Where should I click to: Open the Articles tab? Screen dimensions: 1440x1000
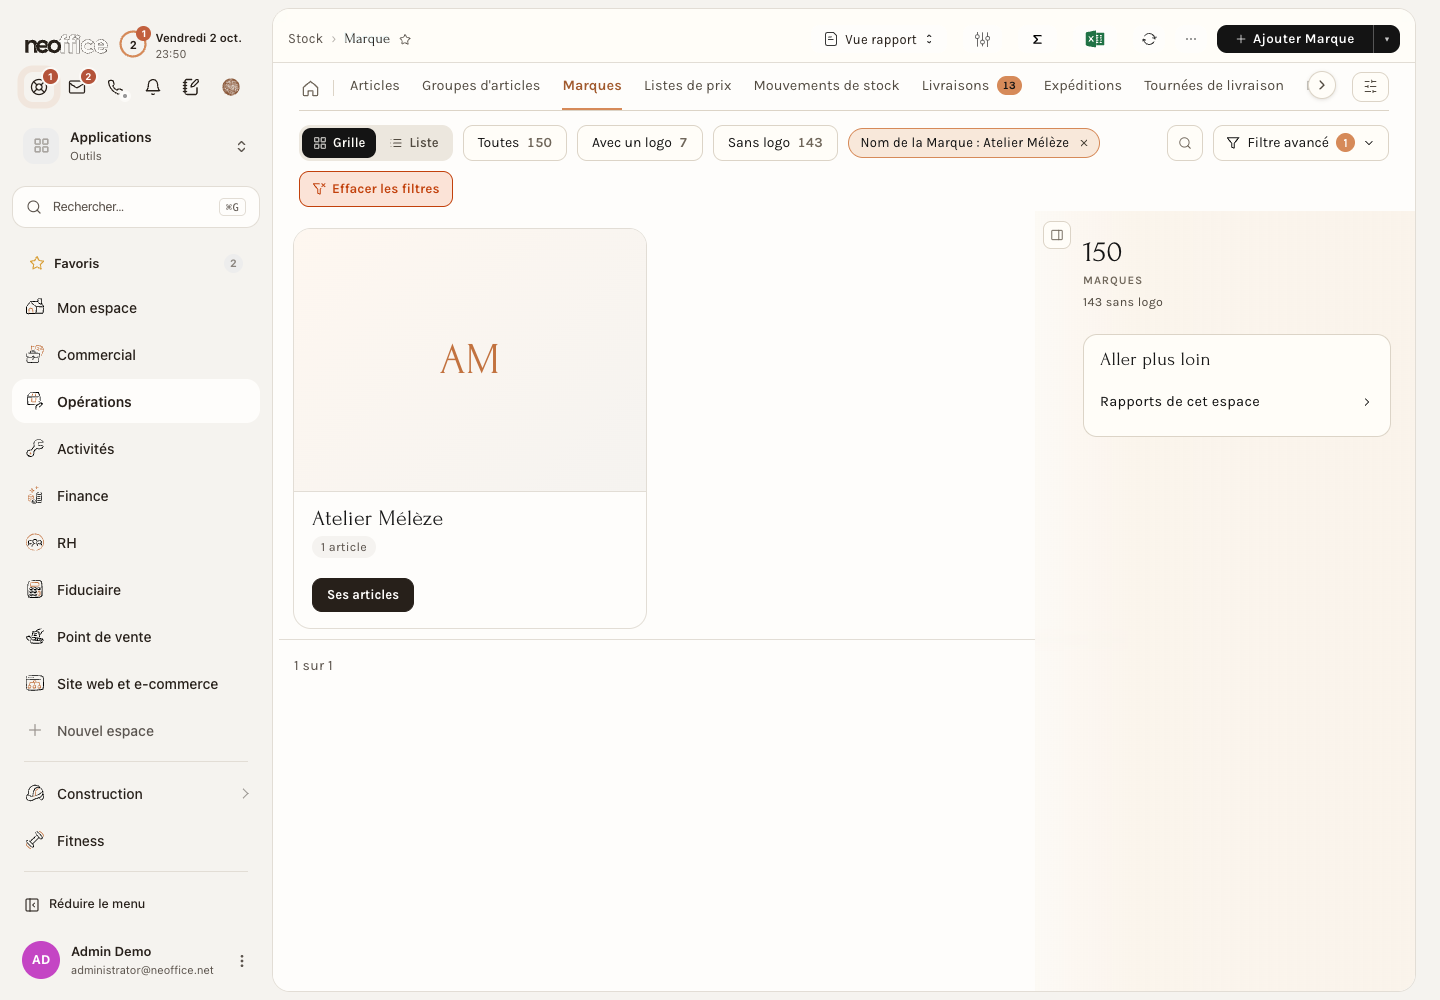click(375, 86)
